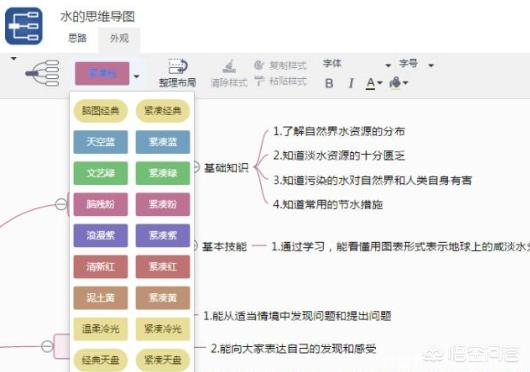Expand the theme dropdown arrow

pyautogui.click(x=137, y=76)
